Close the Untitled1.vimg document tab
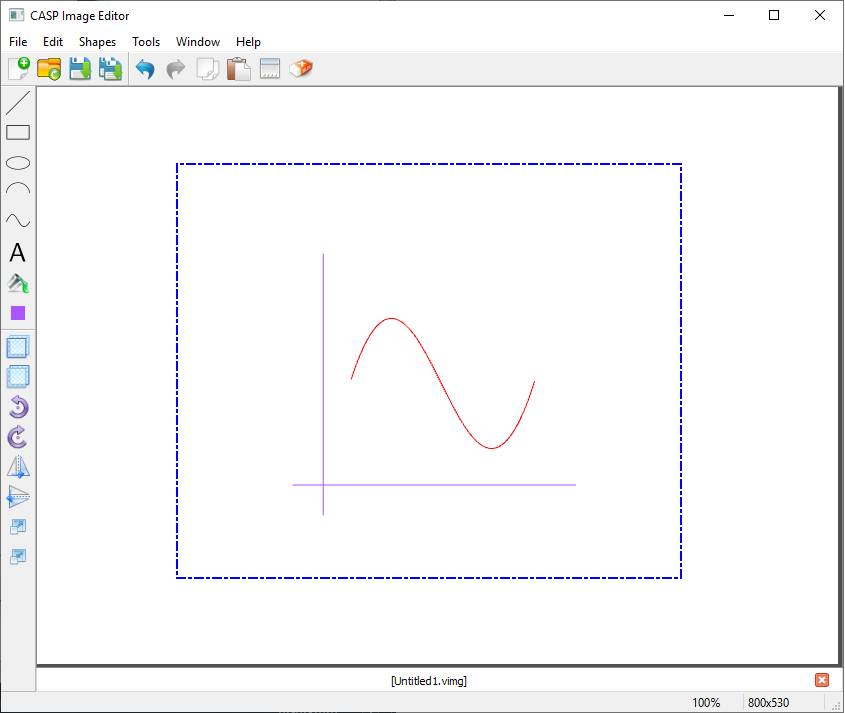845x713 pixels. [822, 680]
